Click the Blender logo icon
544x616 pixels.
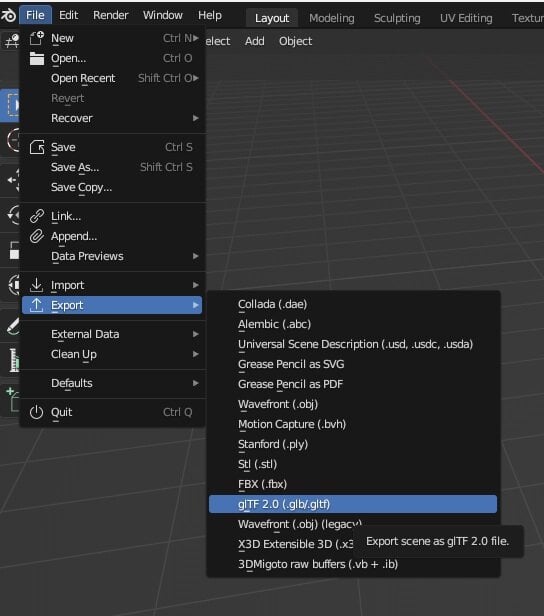point(8,15)
